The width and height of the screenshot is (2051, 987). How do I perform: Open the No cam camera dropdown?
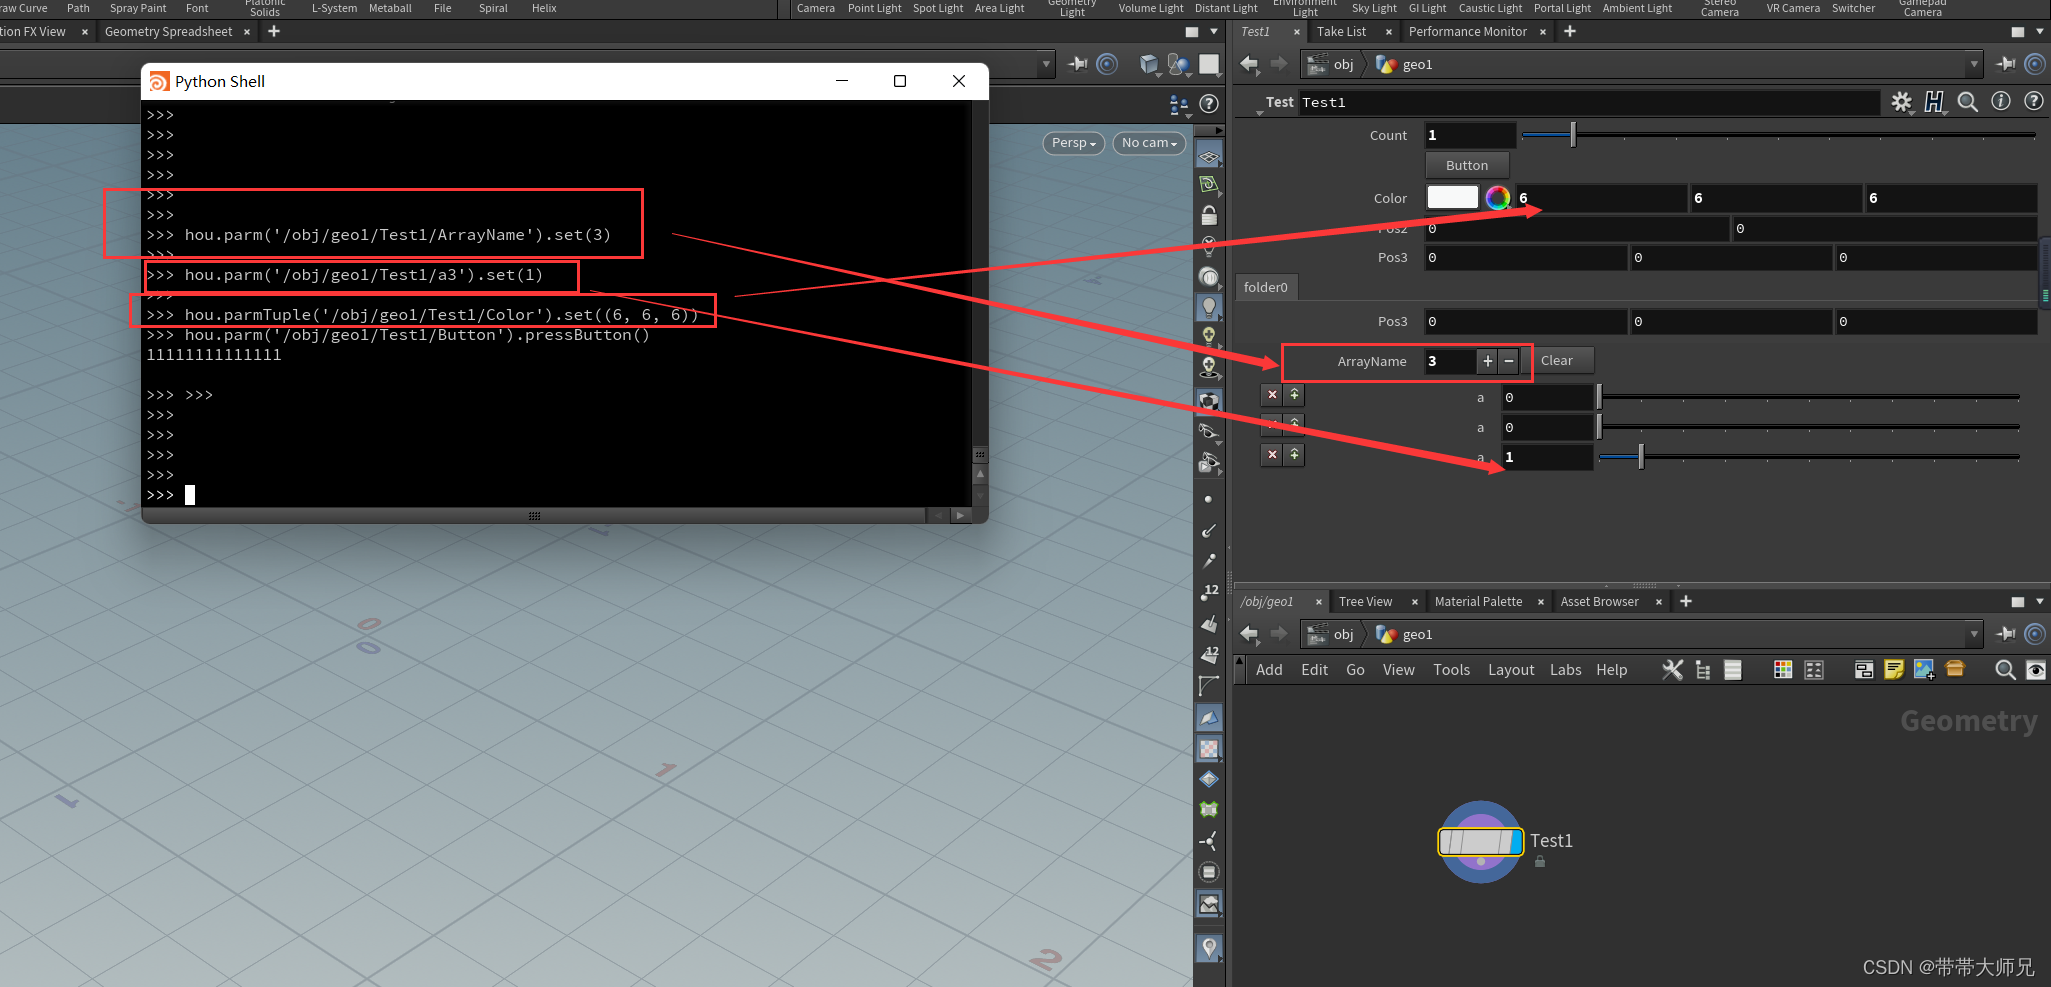[x=1149, y=143]
